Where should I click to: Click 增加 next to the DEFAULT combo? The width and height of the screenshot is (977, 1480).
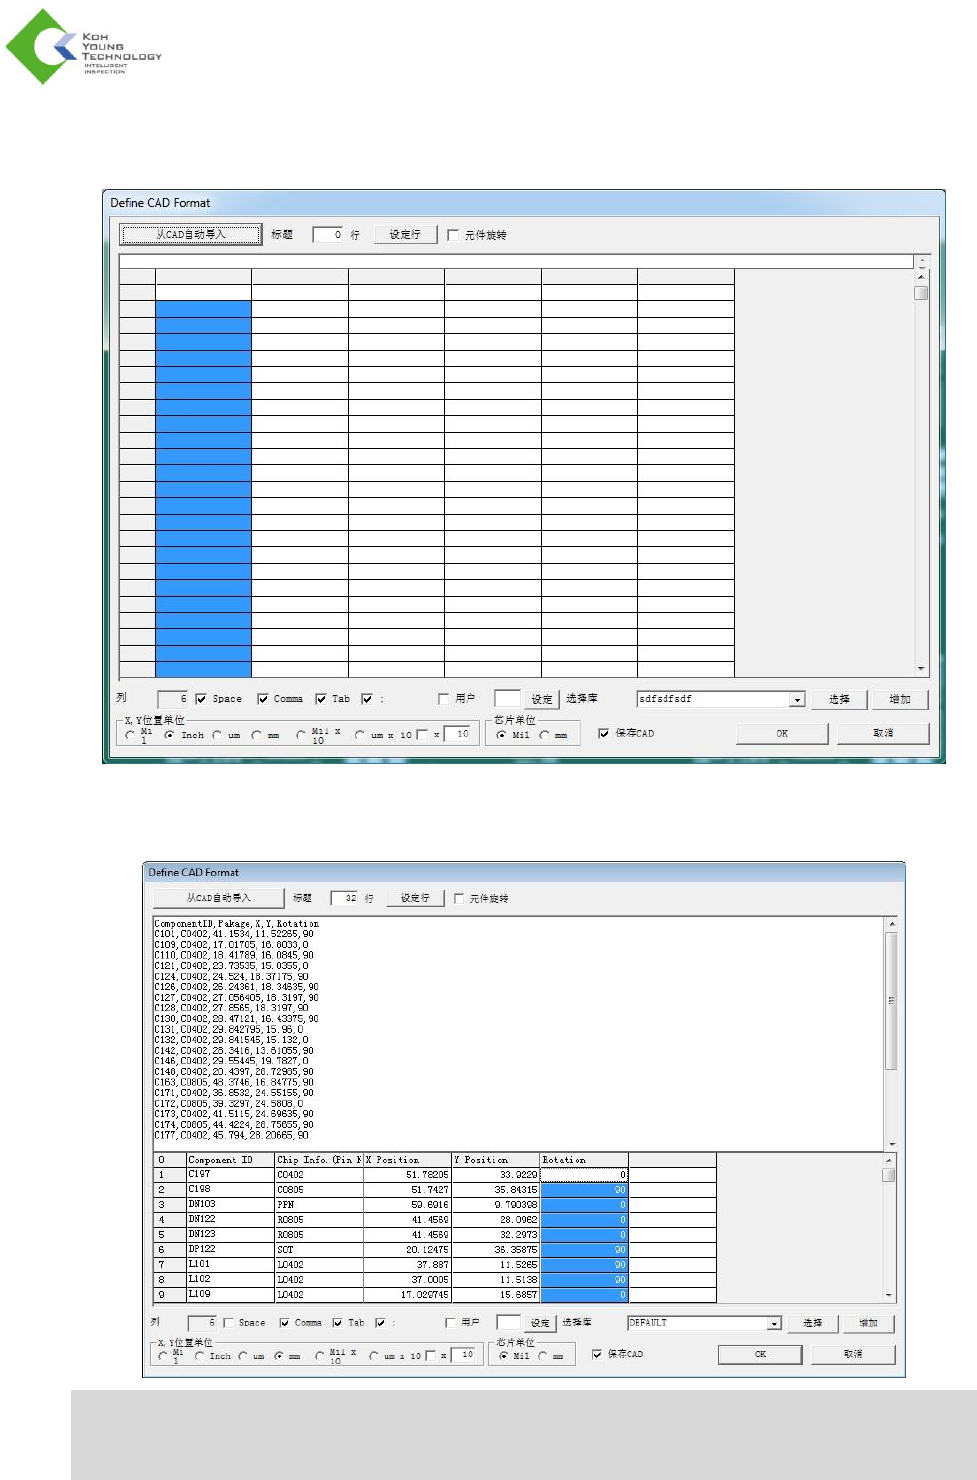click(868, 1323)
